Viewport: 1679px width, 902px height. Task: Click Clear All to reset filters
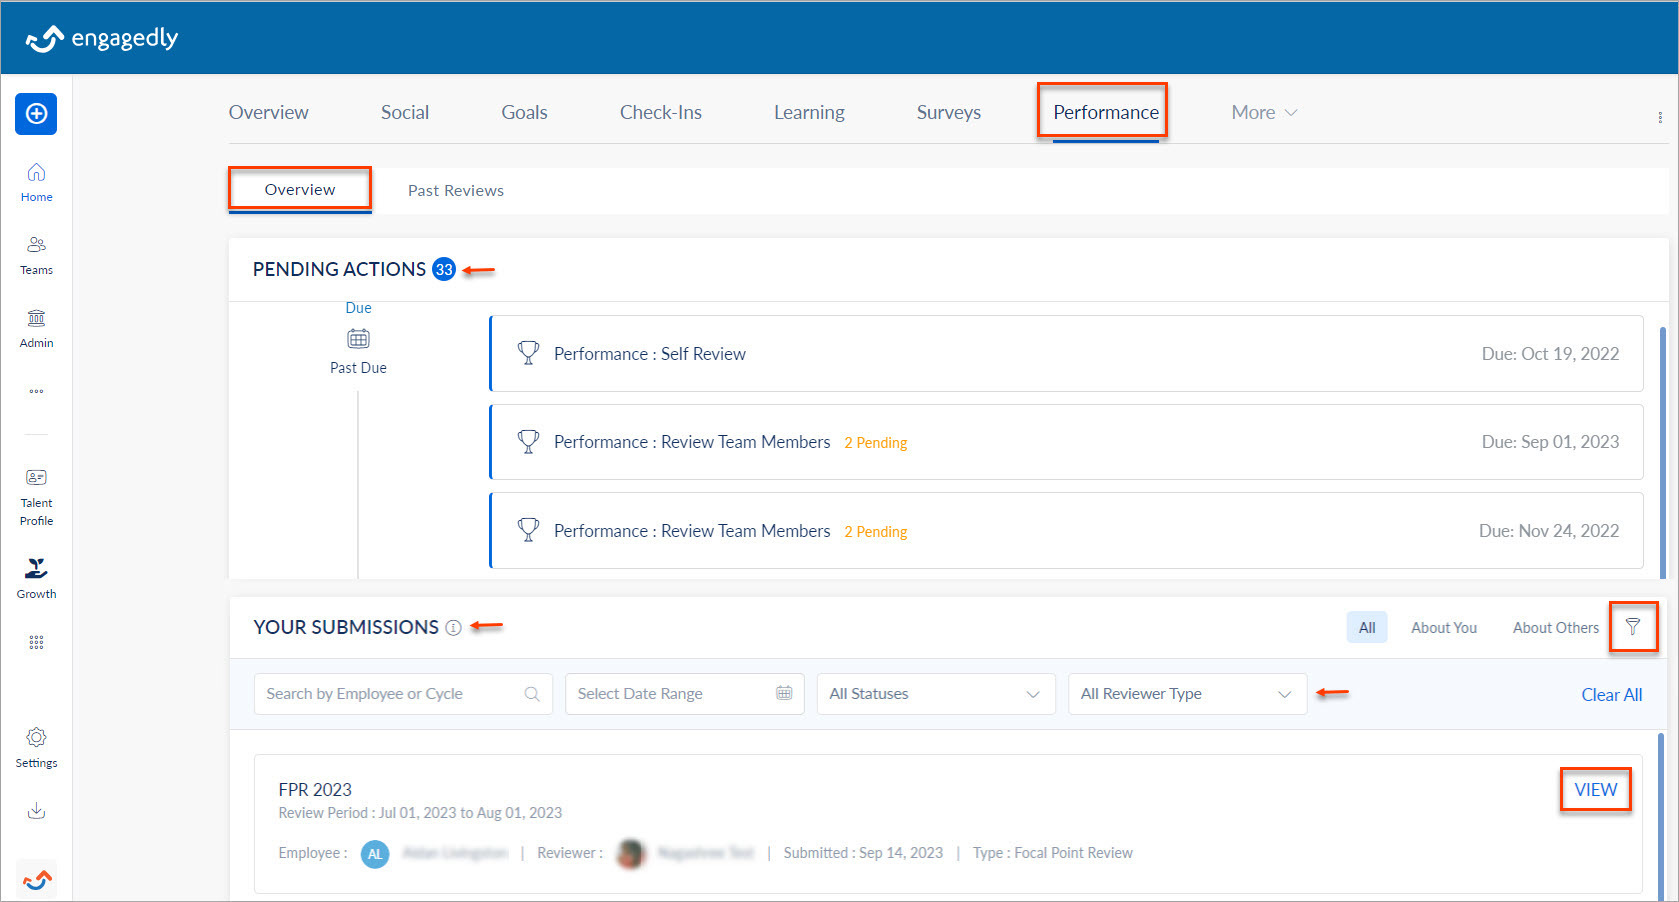(1611, 694)
